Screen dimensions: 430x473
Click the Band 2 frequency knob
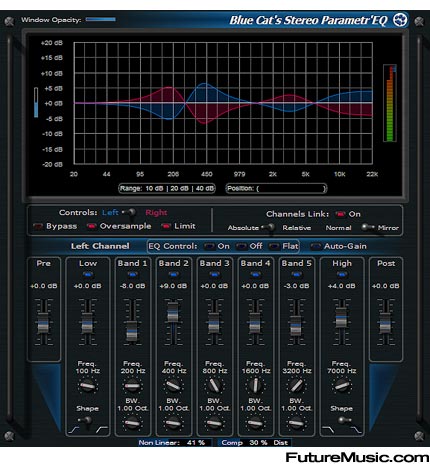(x=173, y=386)
